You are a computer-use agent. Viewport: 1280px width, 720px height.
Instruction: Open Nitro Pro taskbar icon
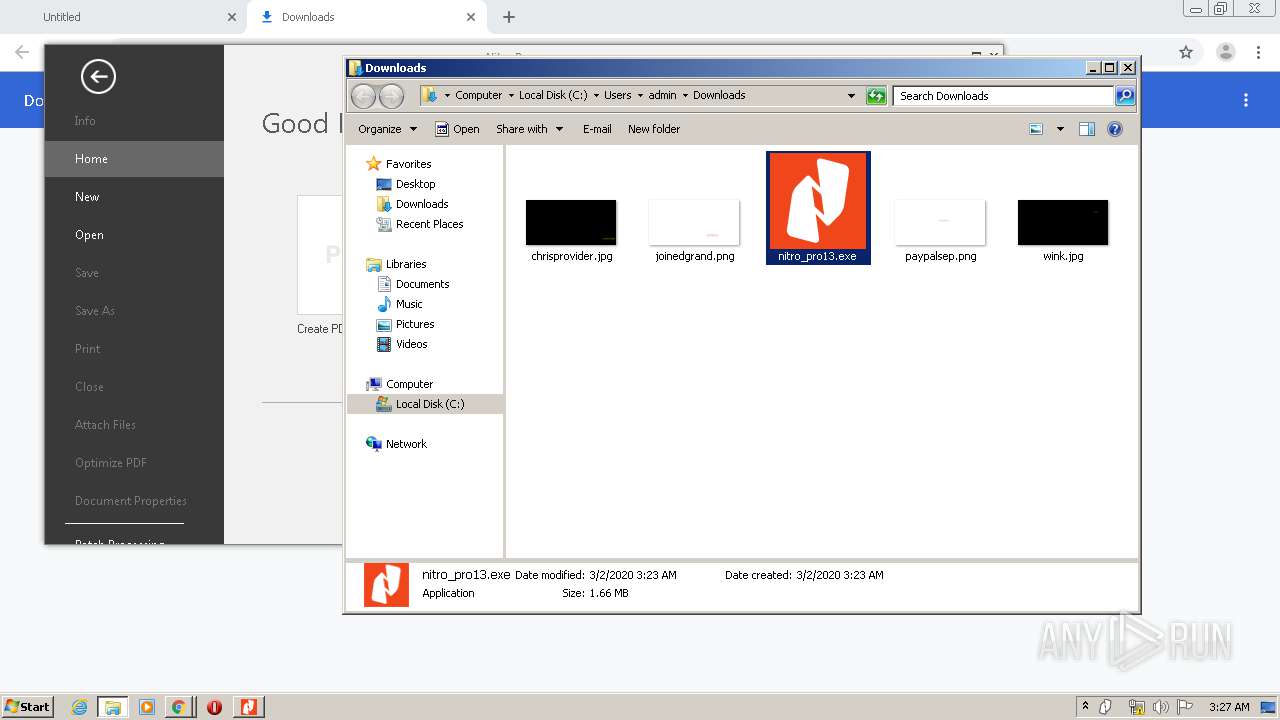pos(248,707)
